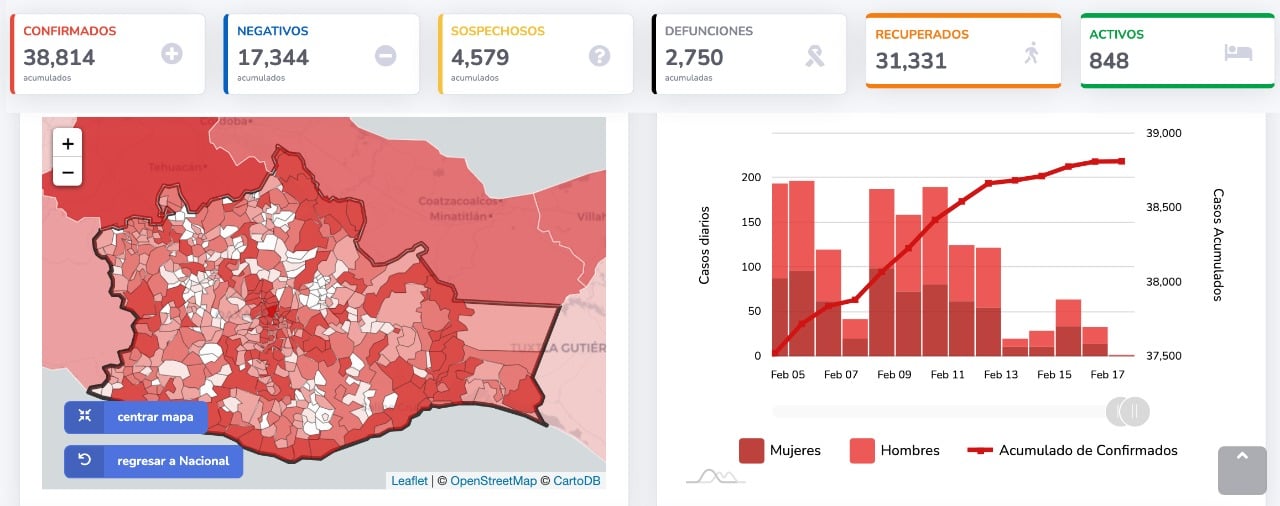Click the Activos value 848

click(1109, 61)
